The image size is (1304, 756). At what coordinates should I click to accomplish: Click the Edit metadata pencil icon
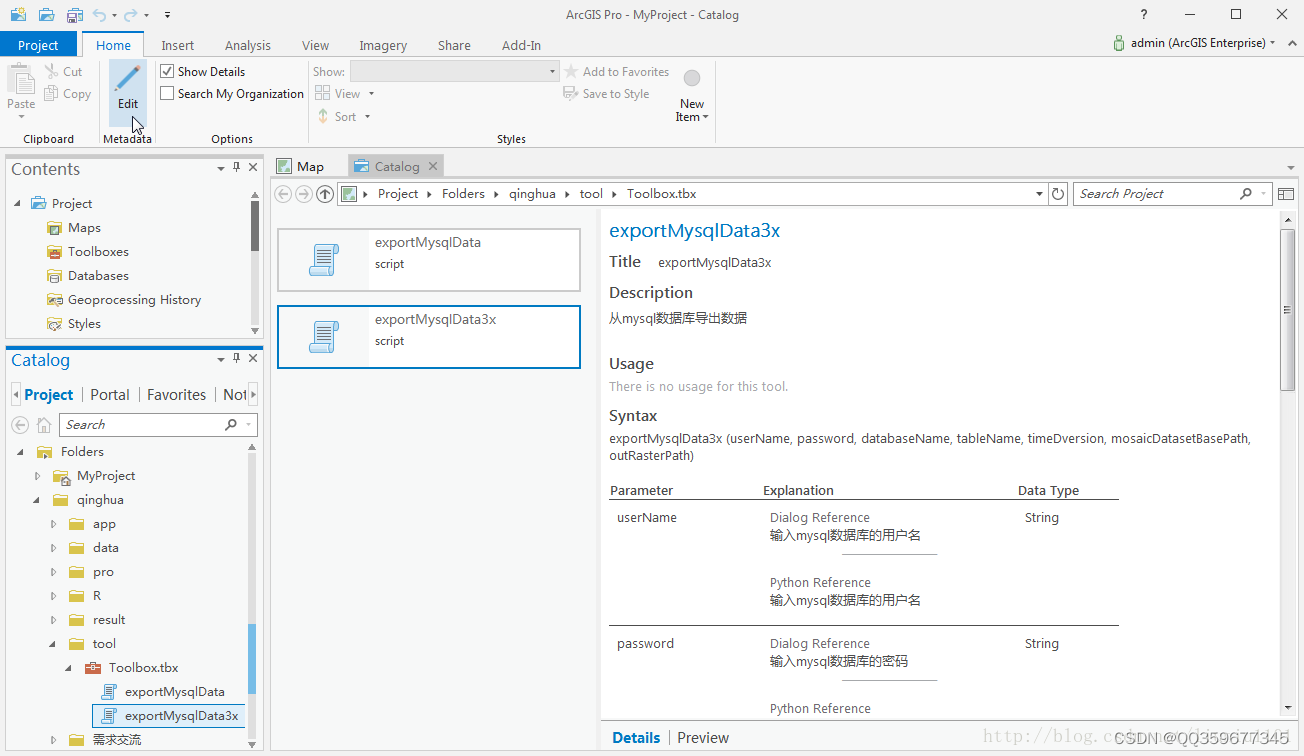pyautogui.click(x=128, y=80)
